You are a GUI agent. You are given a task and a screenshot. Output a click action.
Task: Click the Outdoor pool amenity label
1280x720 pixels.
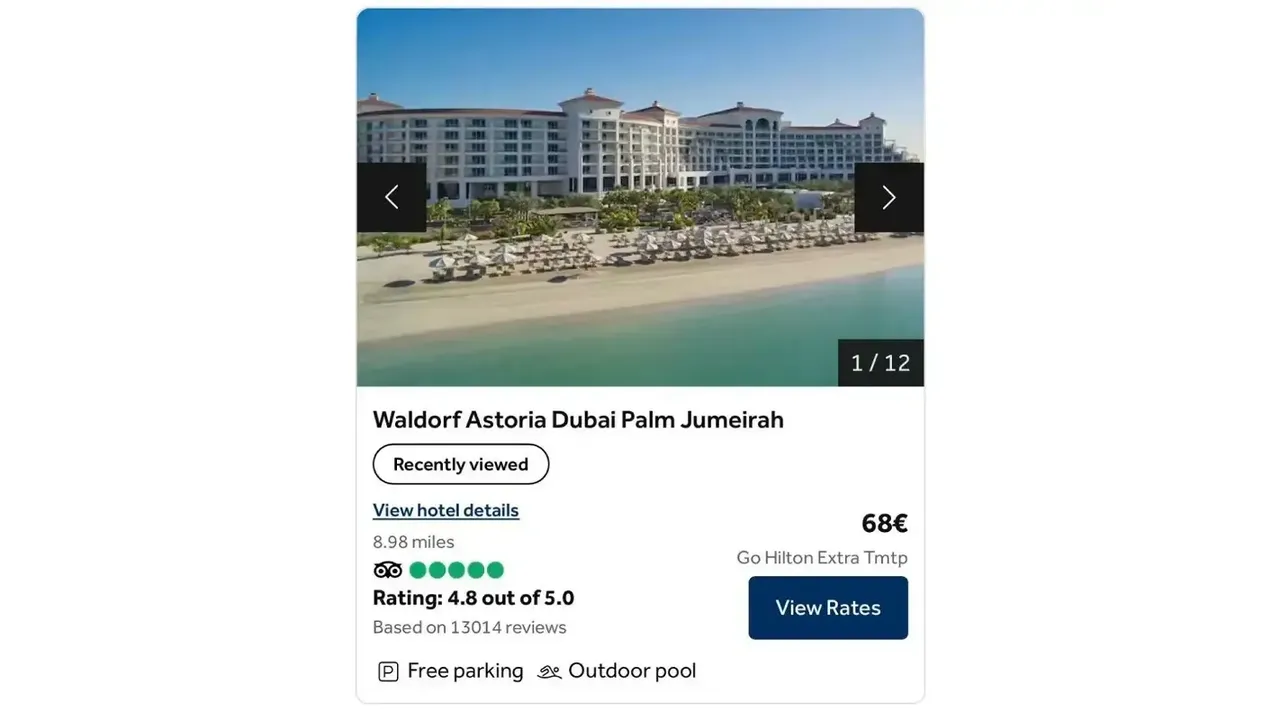[632, 671]
